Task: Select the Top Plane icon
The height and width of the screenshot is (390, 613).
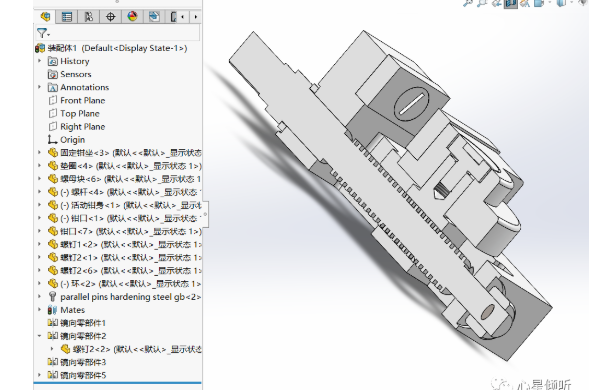Action: pyautogui.click(x=52, y=113)
